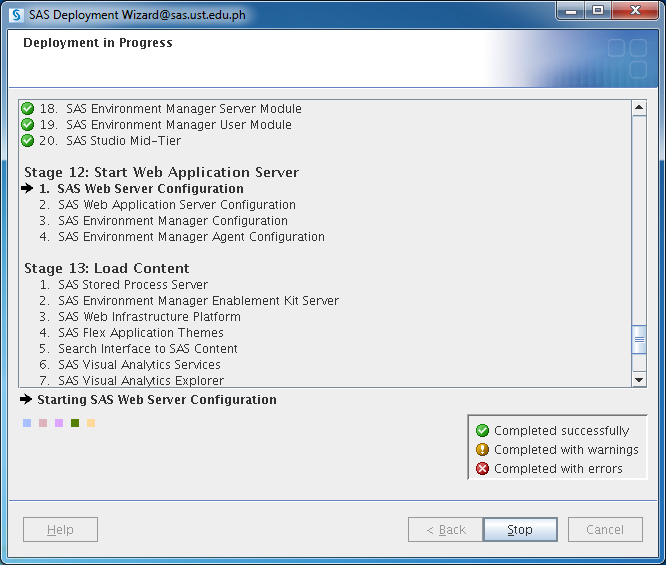This screenshot has height=565, width=666.
Task: Click the Back button
Action: click(445, 530)
